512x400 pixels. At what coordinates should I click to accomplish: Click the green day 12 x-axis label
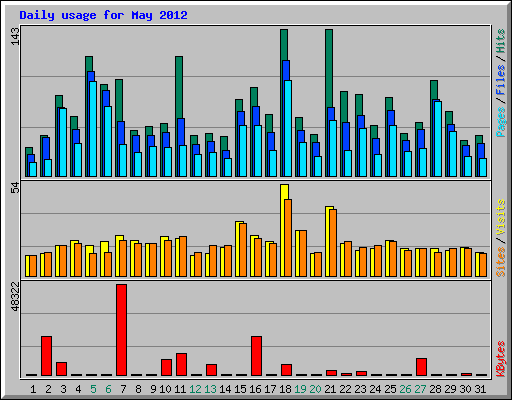coord(195,389)
